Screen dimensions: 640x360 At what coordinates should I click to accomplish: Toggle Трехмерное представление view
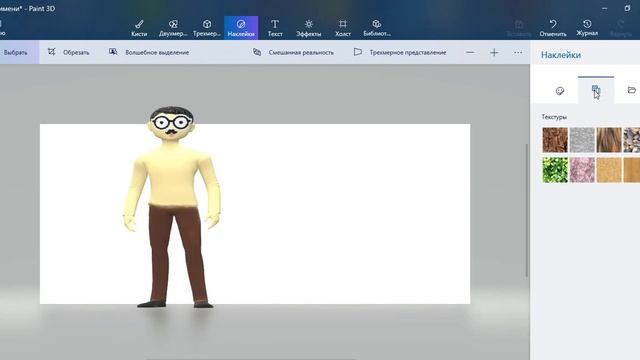[400, 52]
